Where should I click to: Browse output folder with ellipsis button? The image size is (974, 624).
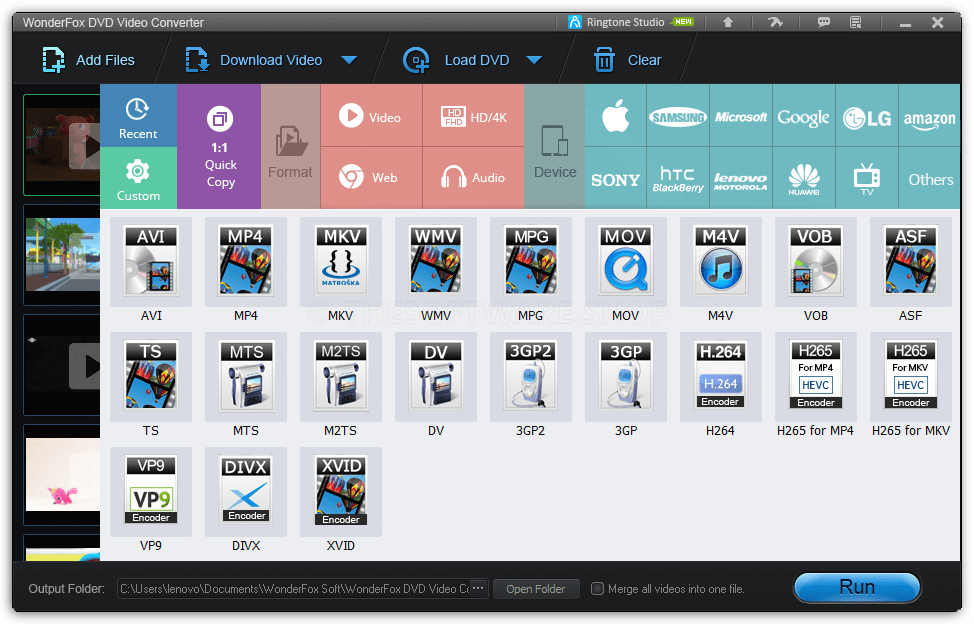coord(478,587)
